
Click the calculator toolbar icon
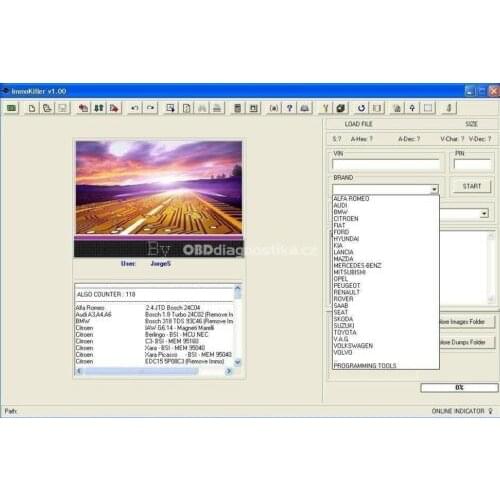(x=238, y=108)
